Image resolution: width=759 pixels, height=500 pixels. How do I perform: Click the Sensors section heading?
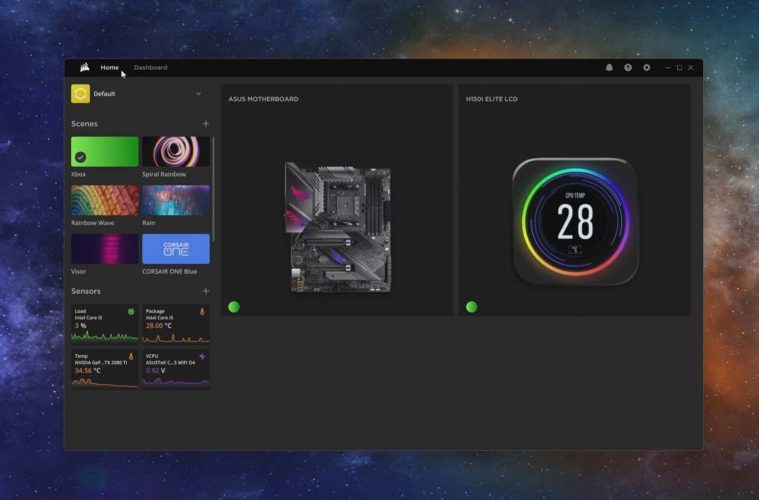pos(86,291)
